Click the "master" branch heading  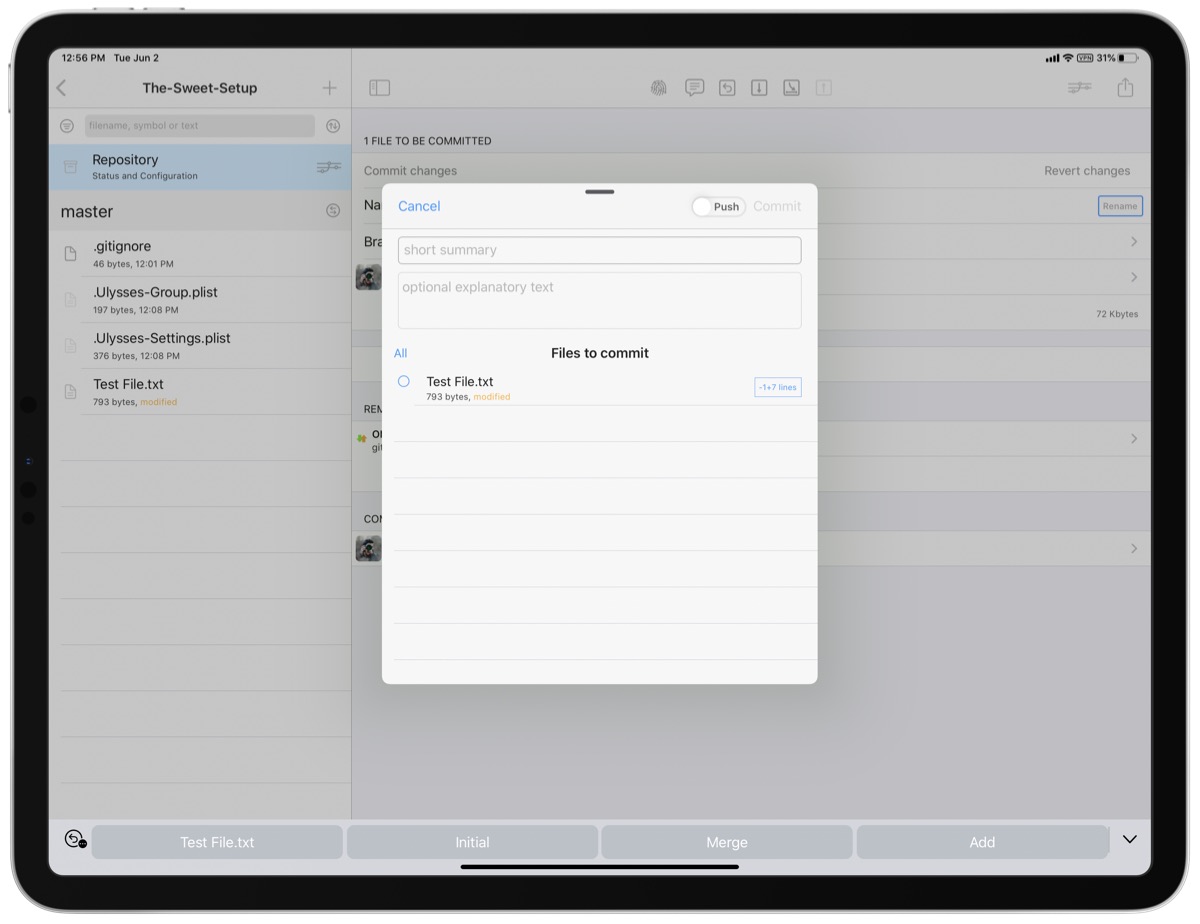87,211
